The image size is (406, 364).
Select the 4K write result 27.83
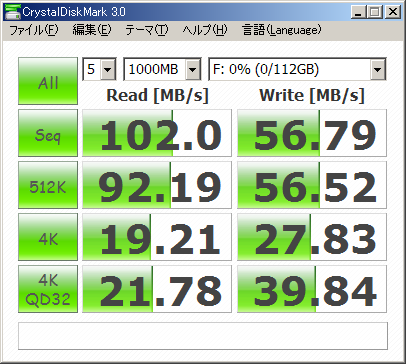[312, 237]
